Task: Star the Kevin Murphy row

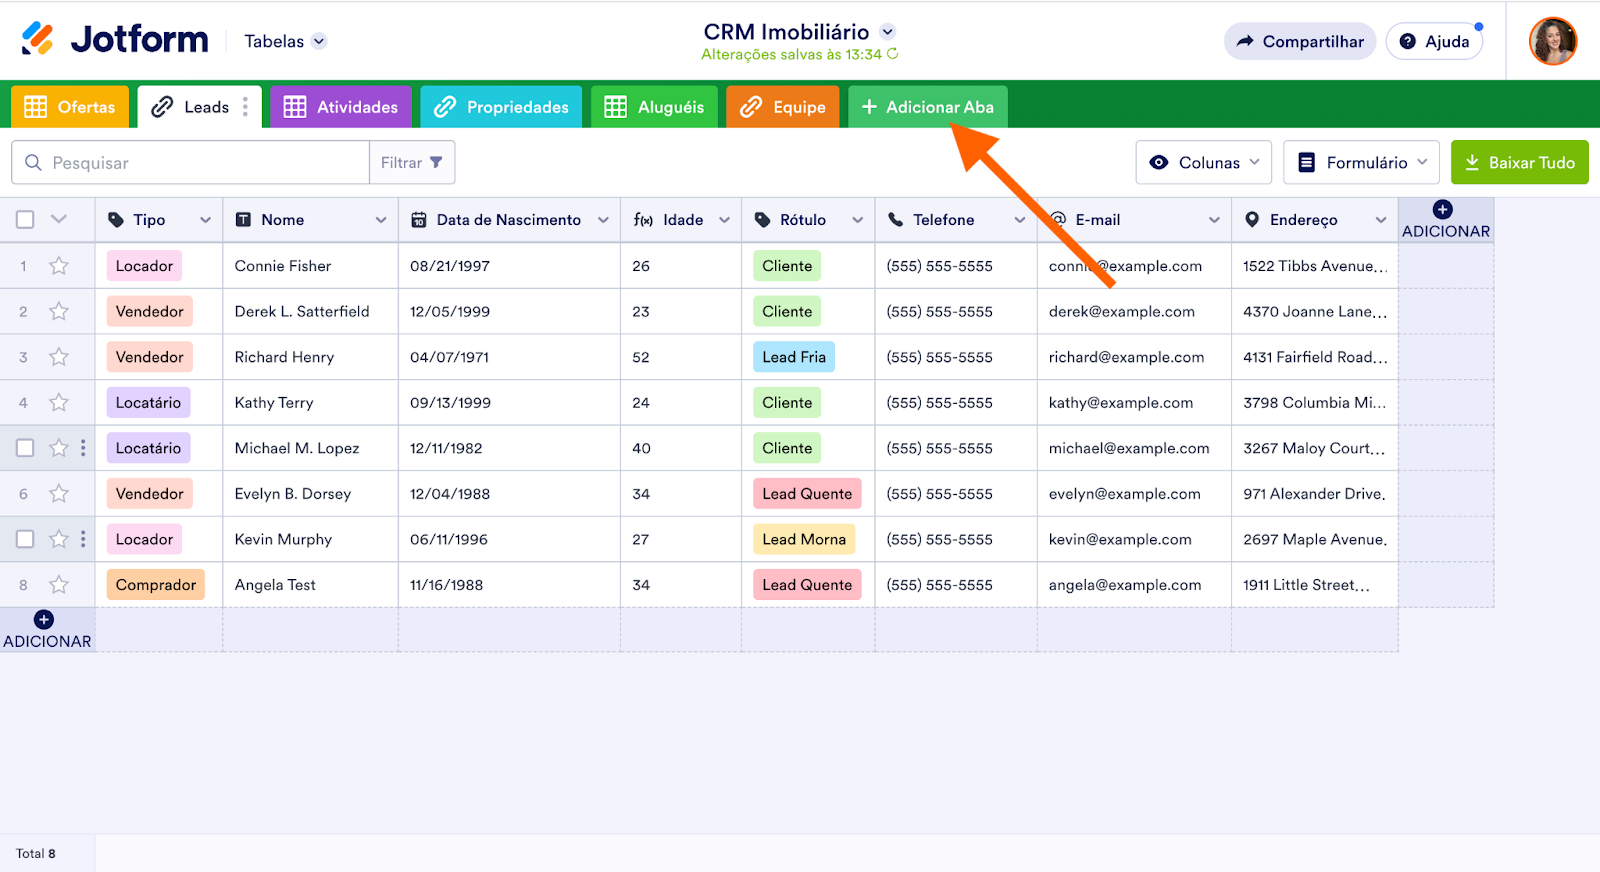Action: (x=59, y=539)
